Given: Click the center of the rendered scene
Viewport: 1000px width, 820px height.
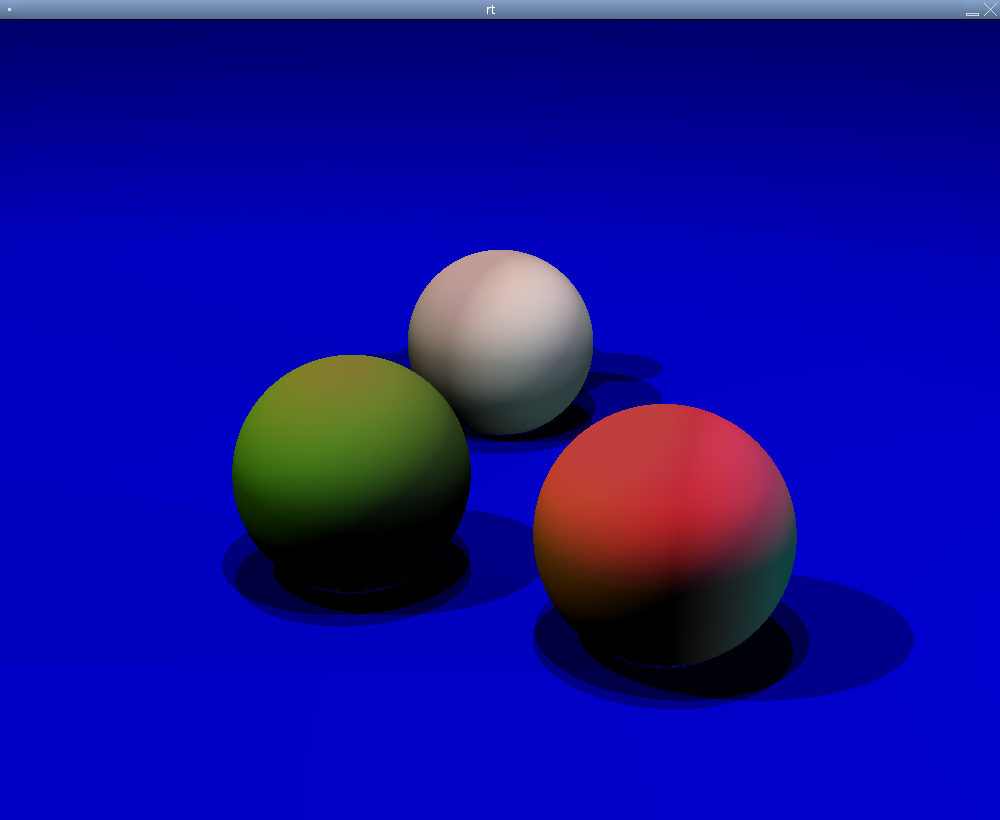Looking at the screenshot, I should point(500,420).
